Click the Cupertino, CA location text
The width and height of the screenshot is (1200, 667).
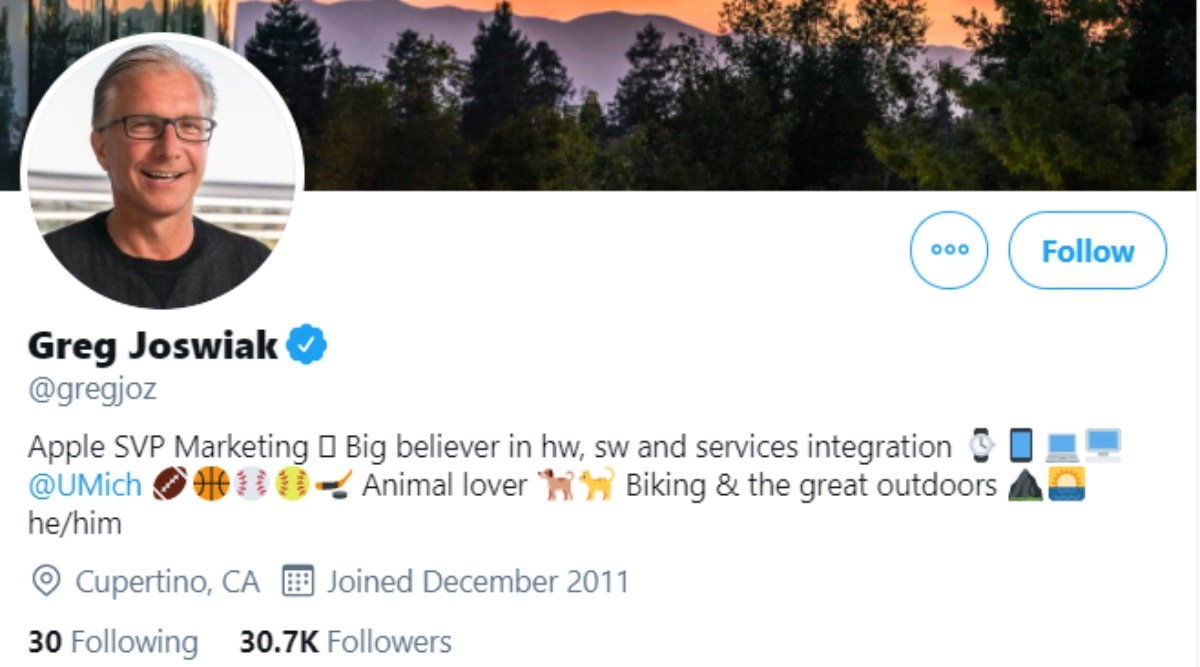[167, 581]
